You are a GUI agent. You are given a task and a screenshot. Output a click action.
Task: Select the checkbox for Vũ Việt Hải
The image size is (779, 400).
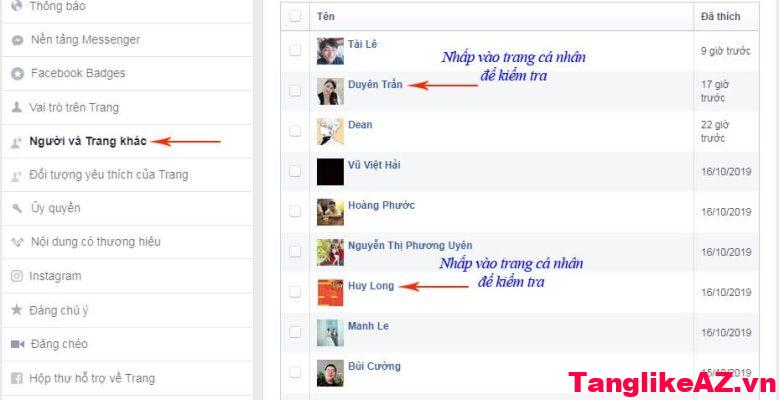tap(295, 171)
